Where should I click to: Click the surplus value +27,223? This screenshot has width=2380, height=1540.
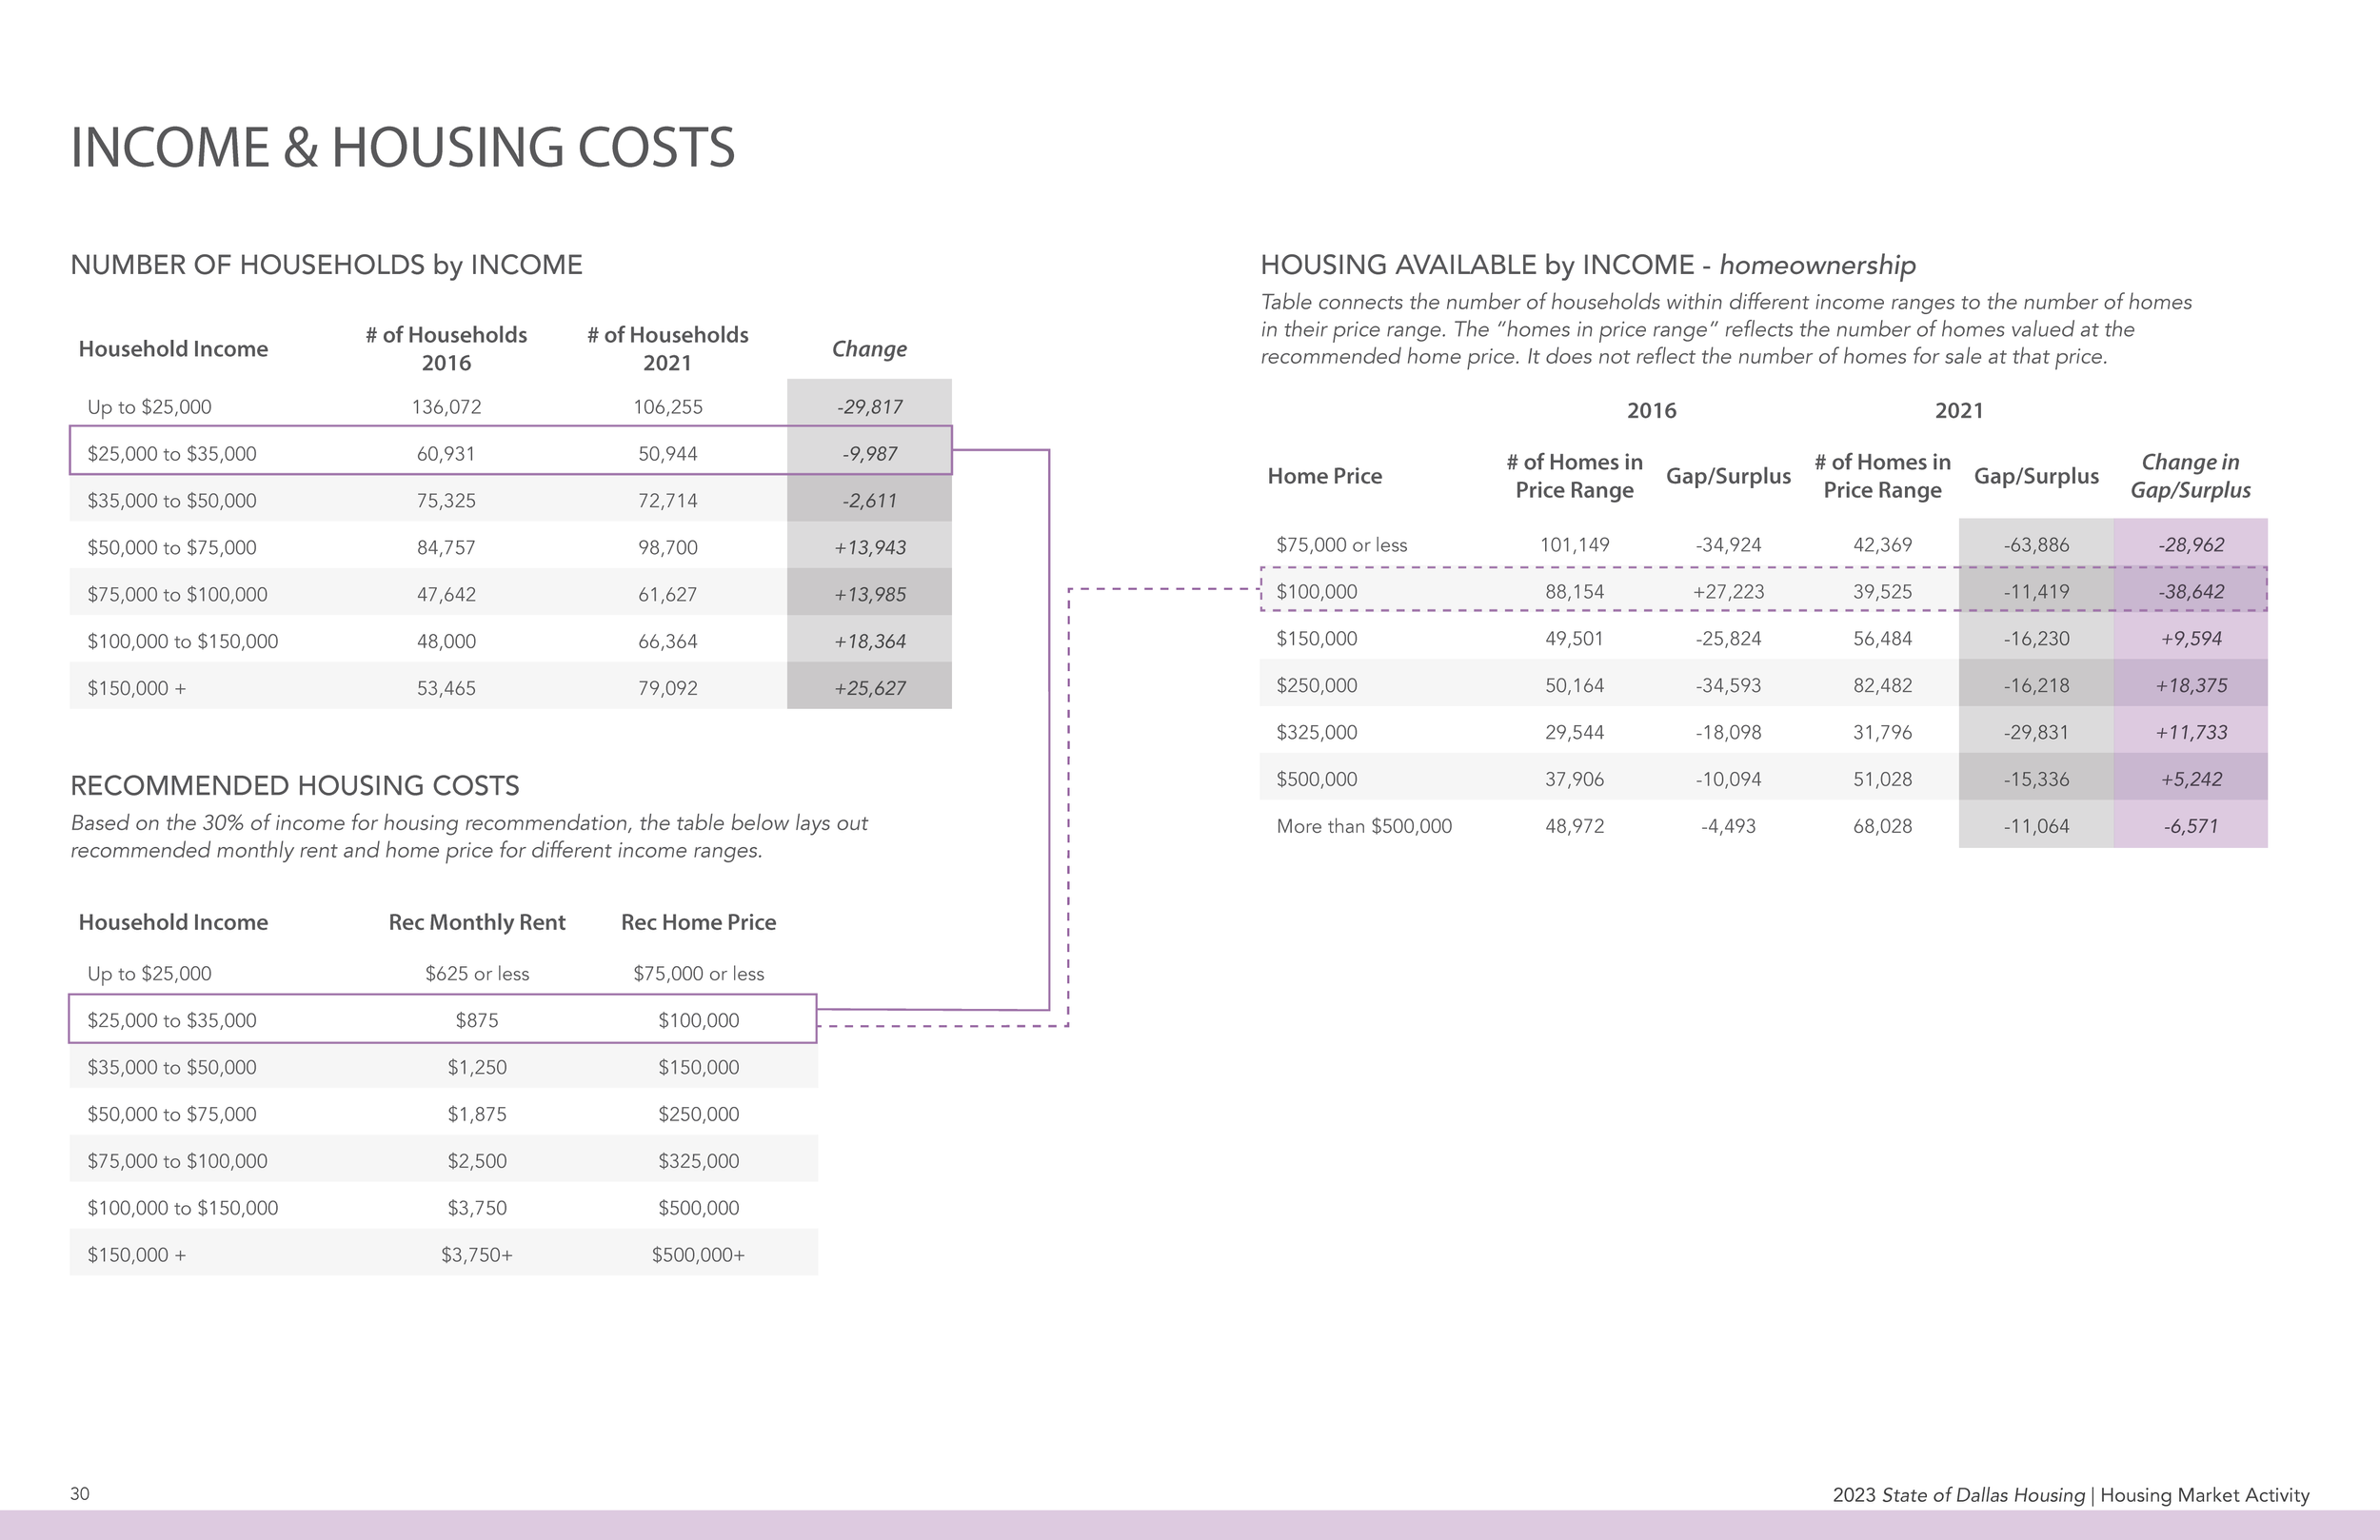coord(1728,592)
